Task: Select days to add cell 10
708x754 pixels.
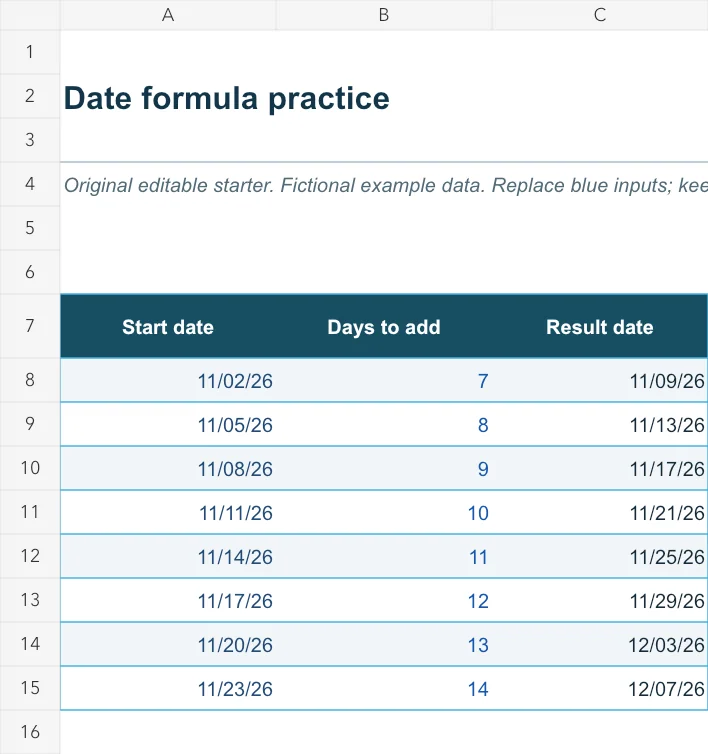Action: coord(384,512)
